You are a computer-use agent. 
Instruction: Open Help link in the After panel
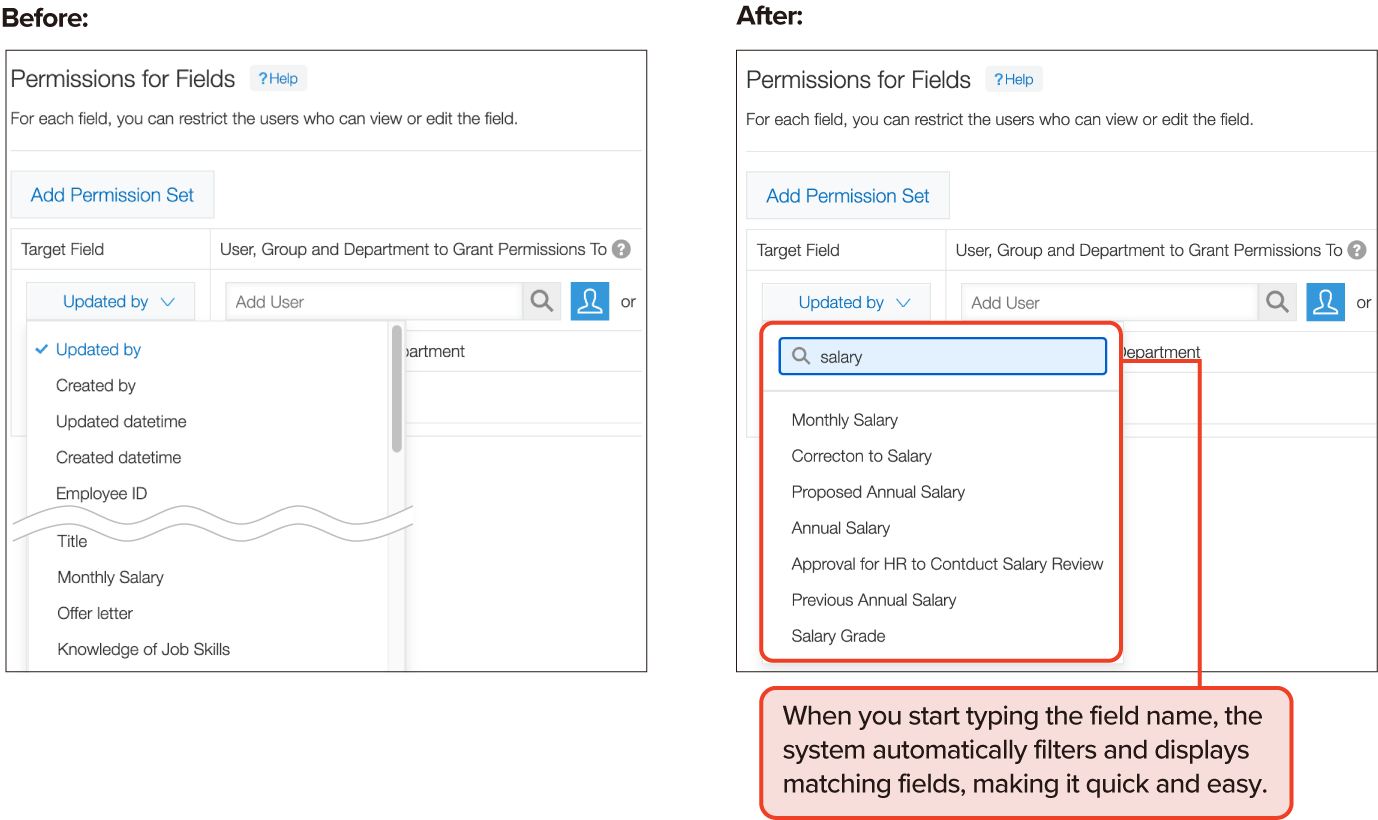(1014, 80)
